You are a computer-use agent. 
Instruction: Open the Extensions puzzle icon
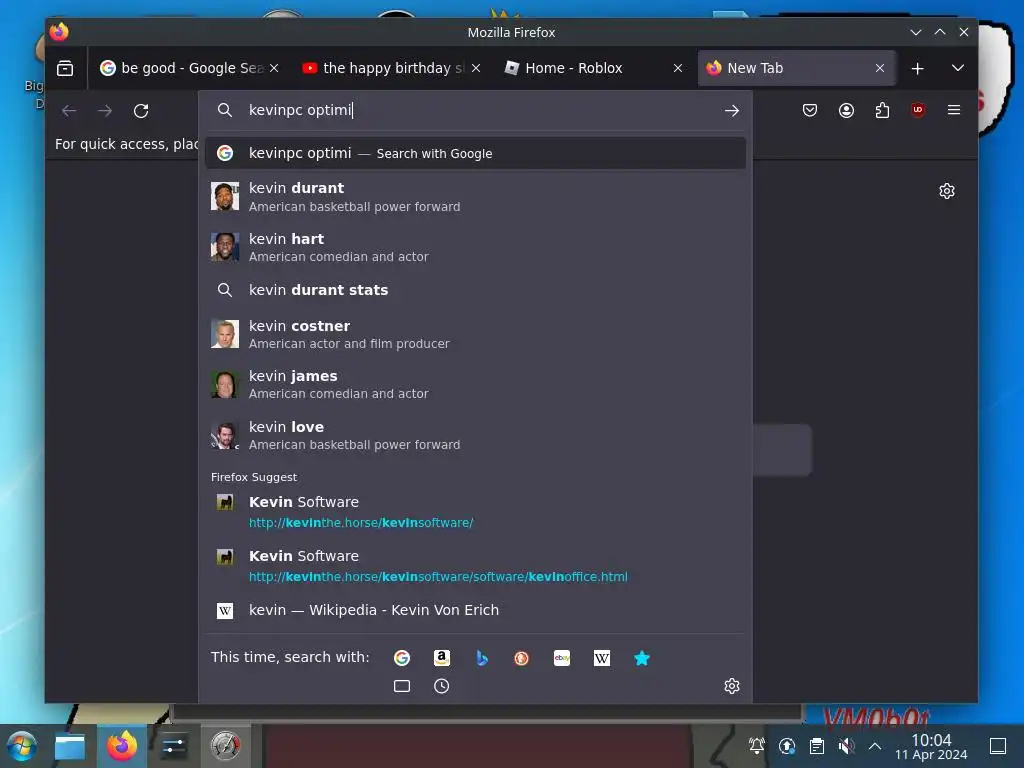pyautogui.click(x=882, y=110)
